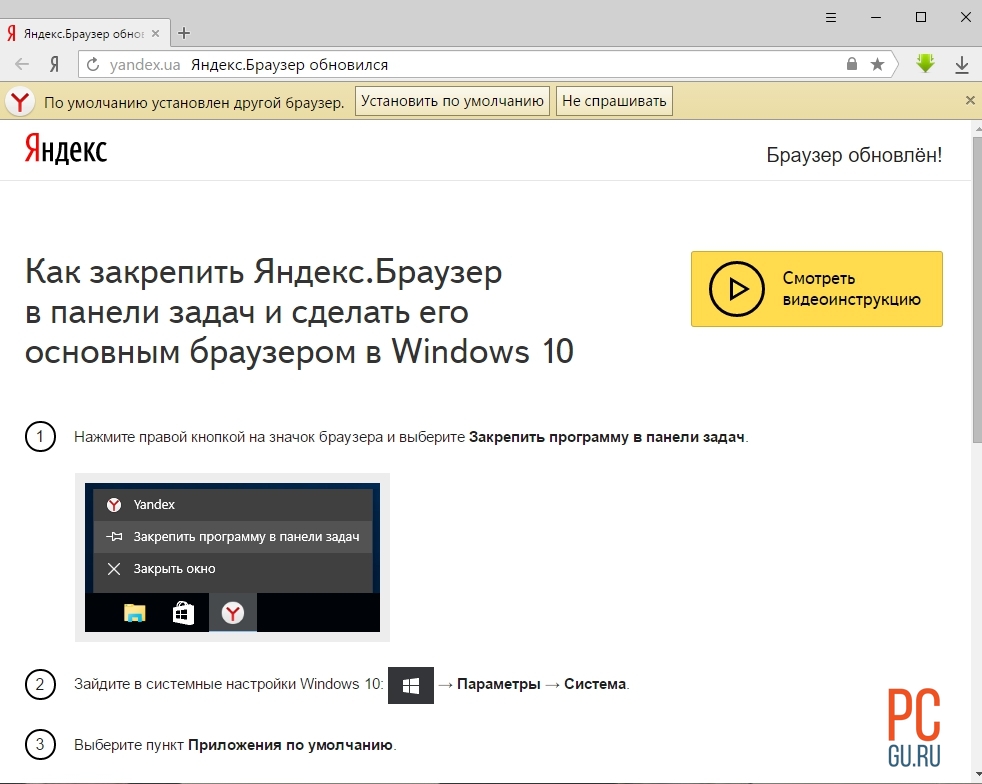This screenshot has height=784, width=982.
Task: Click inside the address bar field
Action: click(x=488, y=64)
